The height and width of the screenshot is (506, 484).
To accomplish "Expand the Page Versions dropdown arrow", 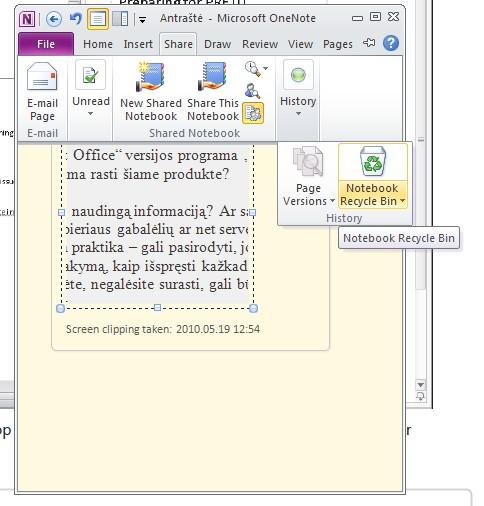I will [x=332, y=201].
